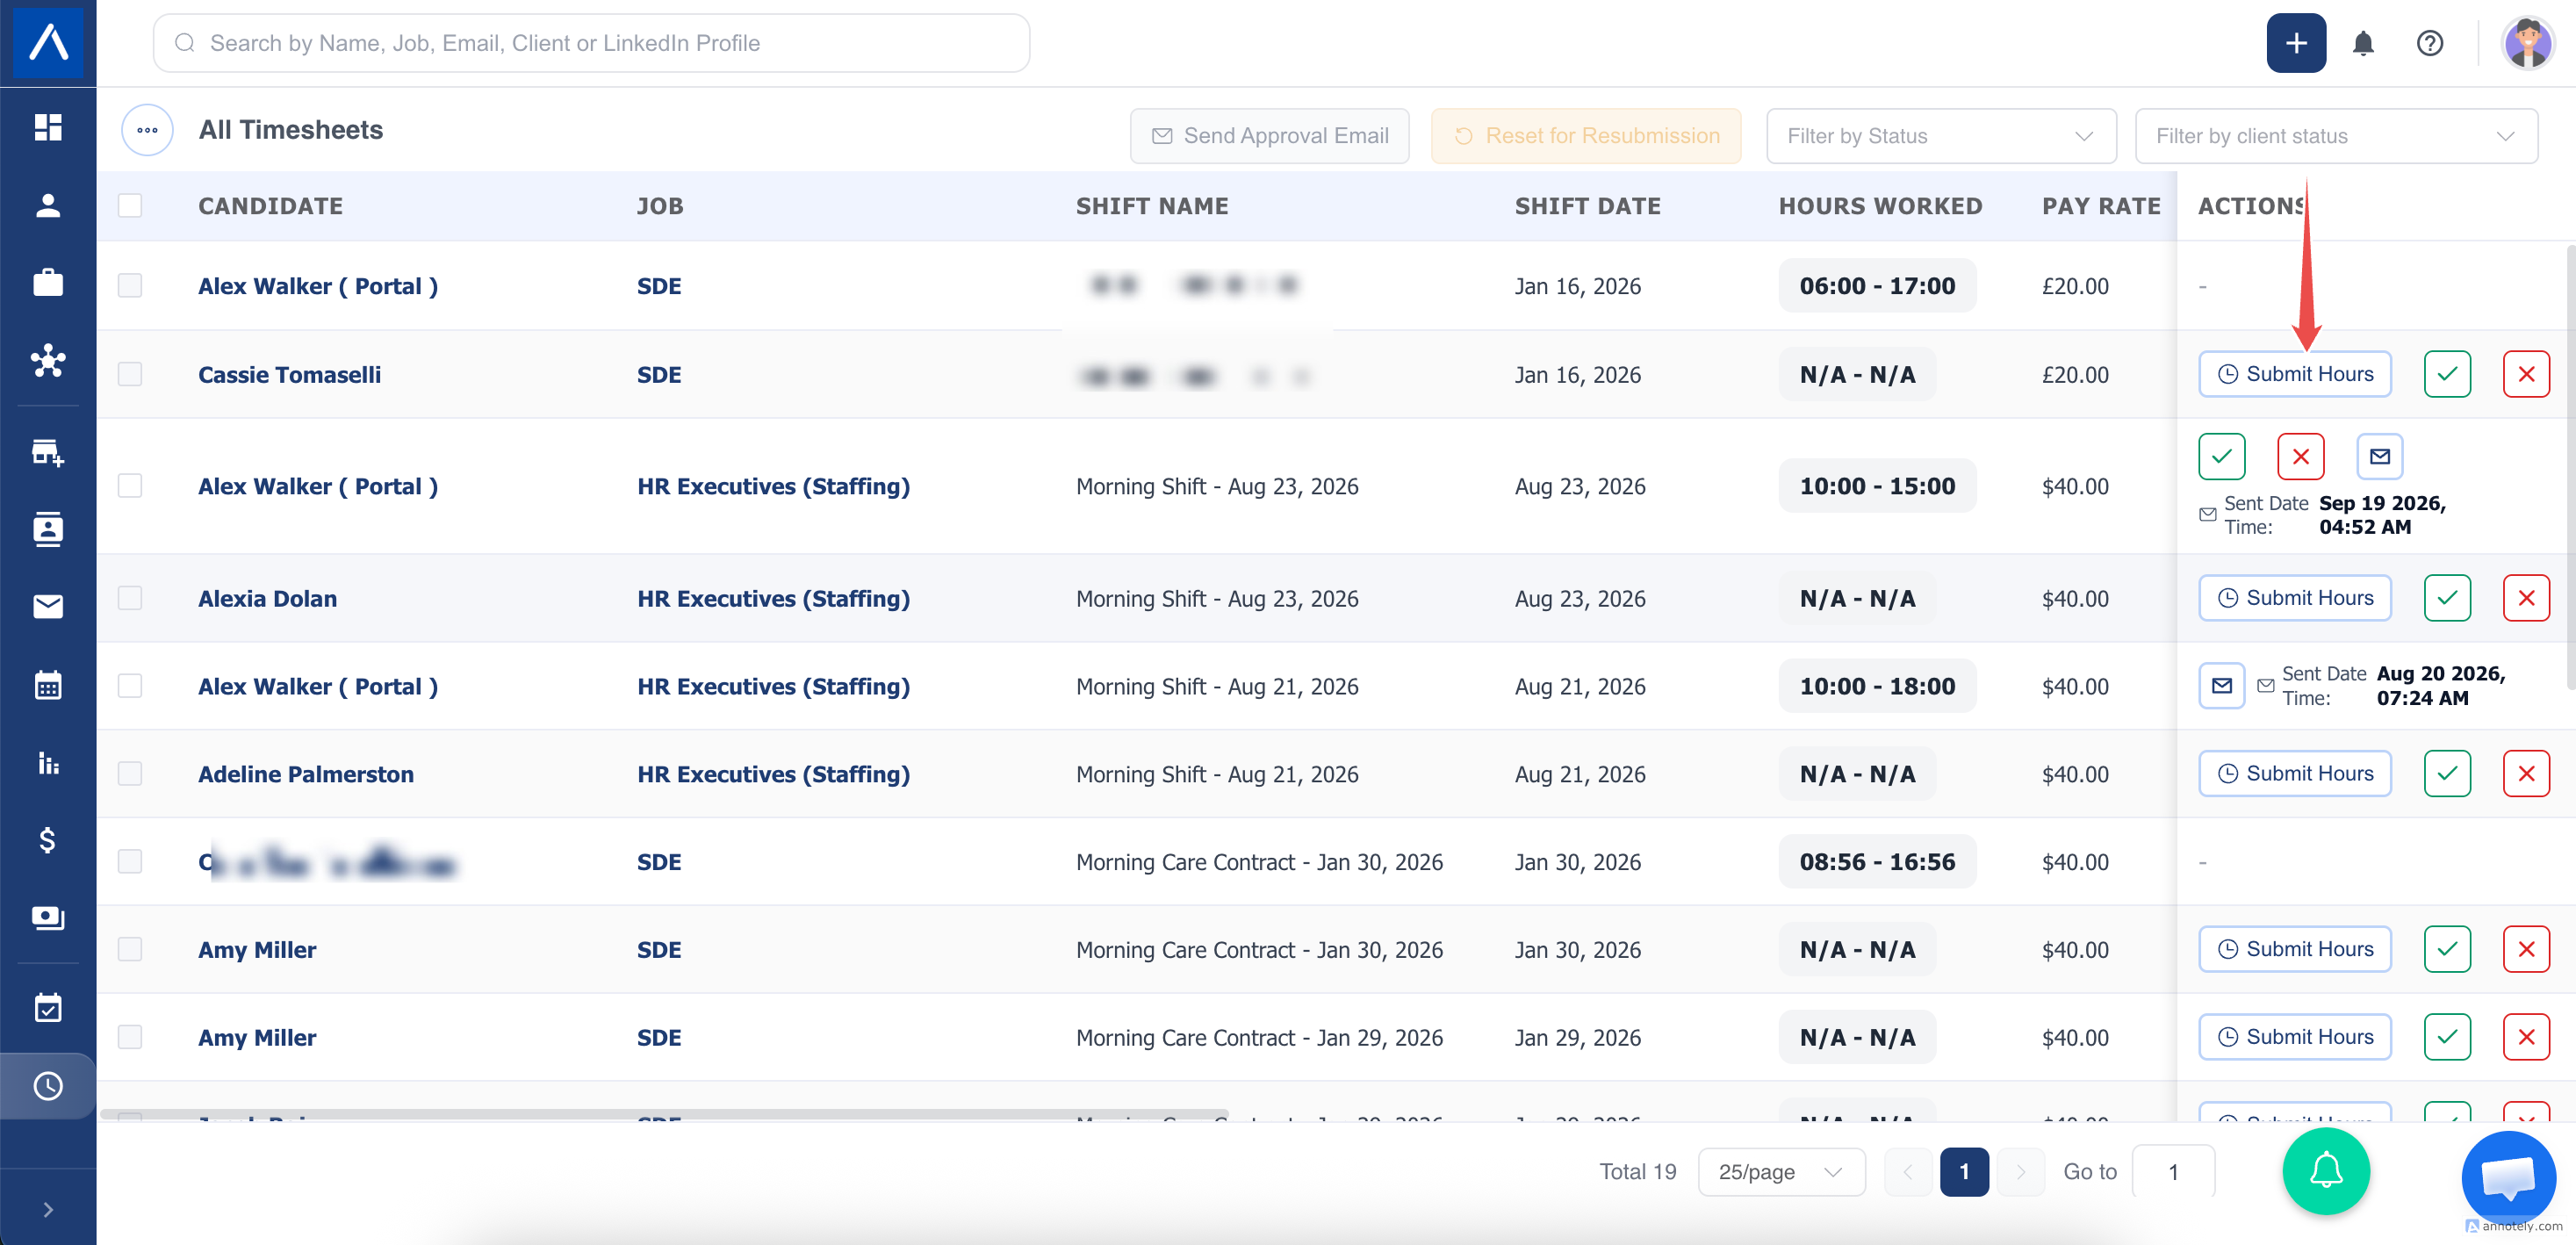
Task: Open the dollar sign billing icon
Action: [48, 840]
